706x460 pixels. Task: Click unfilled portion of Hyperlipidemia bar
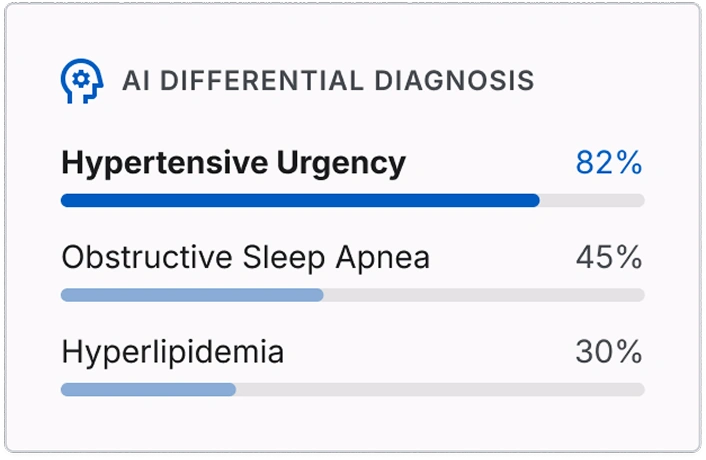(x=440, y=389)
